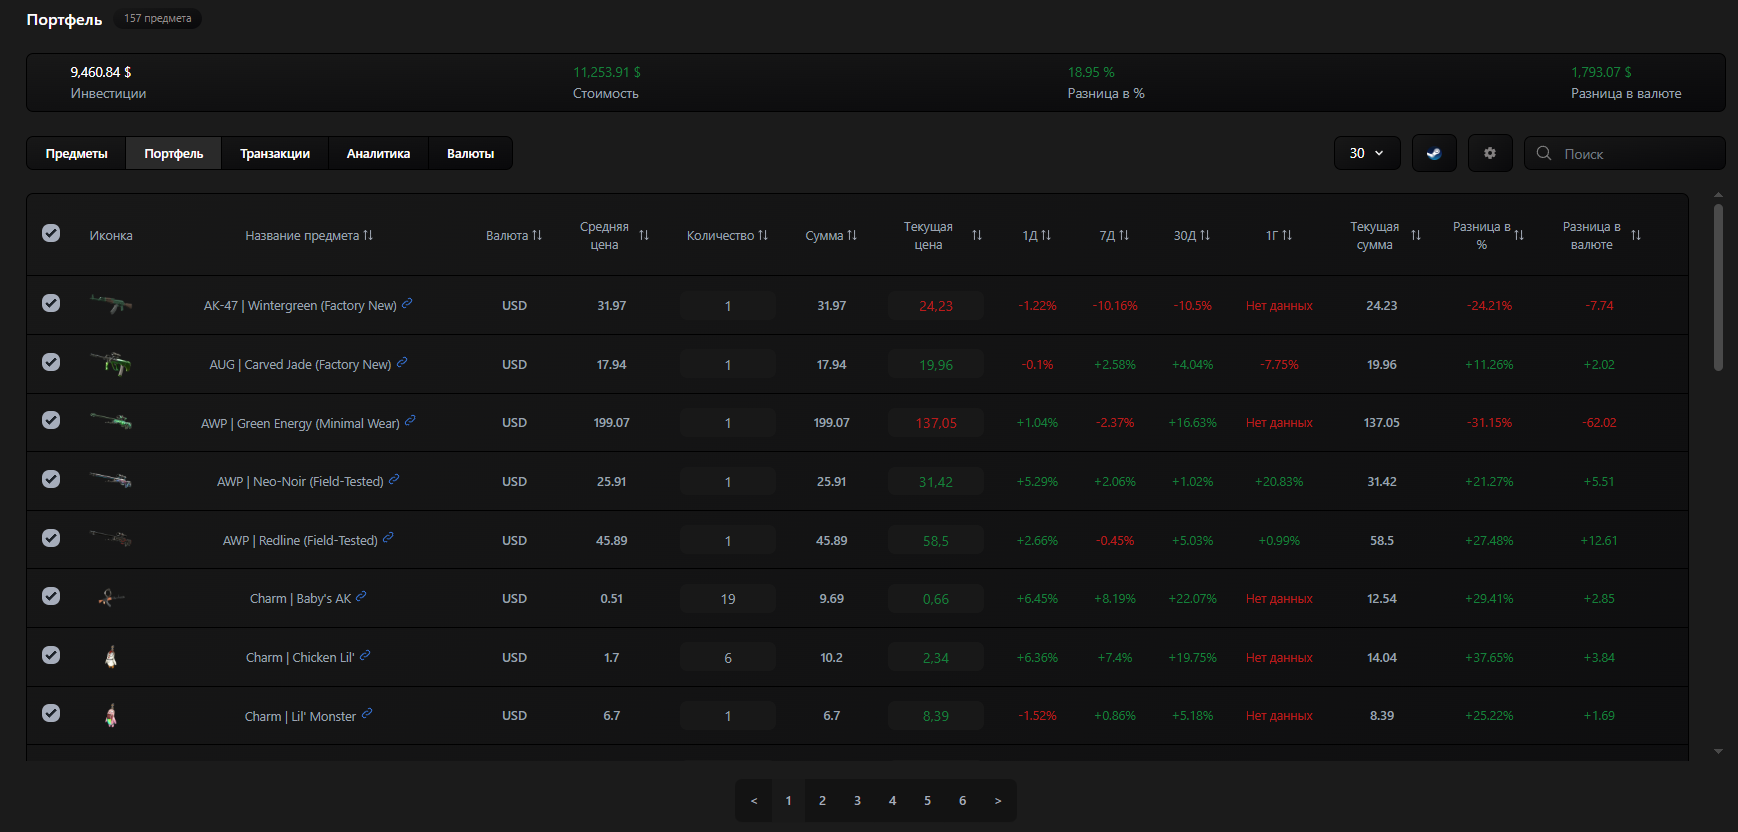Switch to the Транзакции tab
This screenshot has width=1738, height=832.
pos(275,154)
